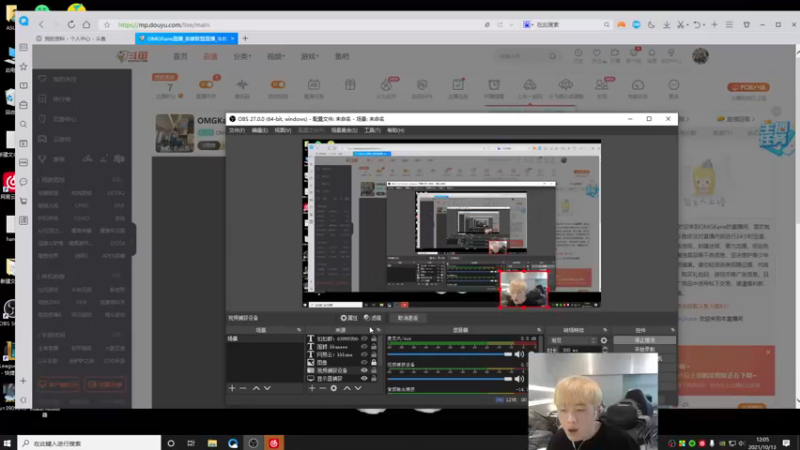Open the transition type dropdown in OBS
Screen dimensions: 800x450
(573, 340)
